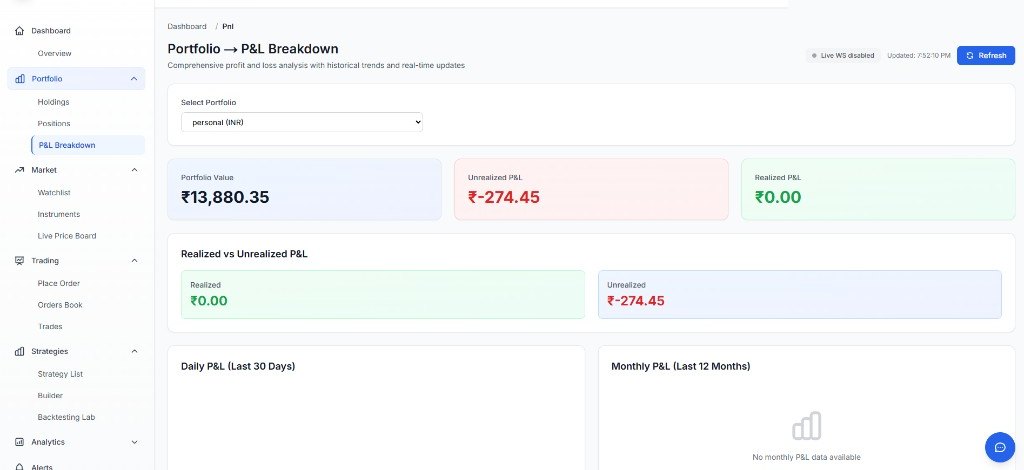1024x470 pixels.
Task: Open the Orders Book
Action: pos(60,305)
